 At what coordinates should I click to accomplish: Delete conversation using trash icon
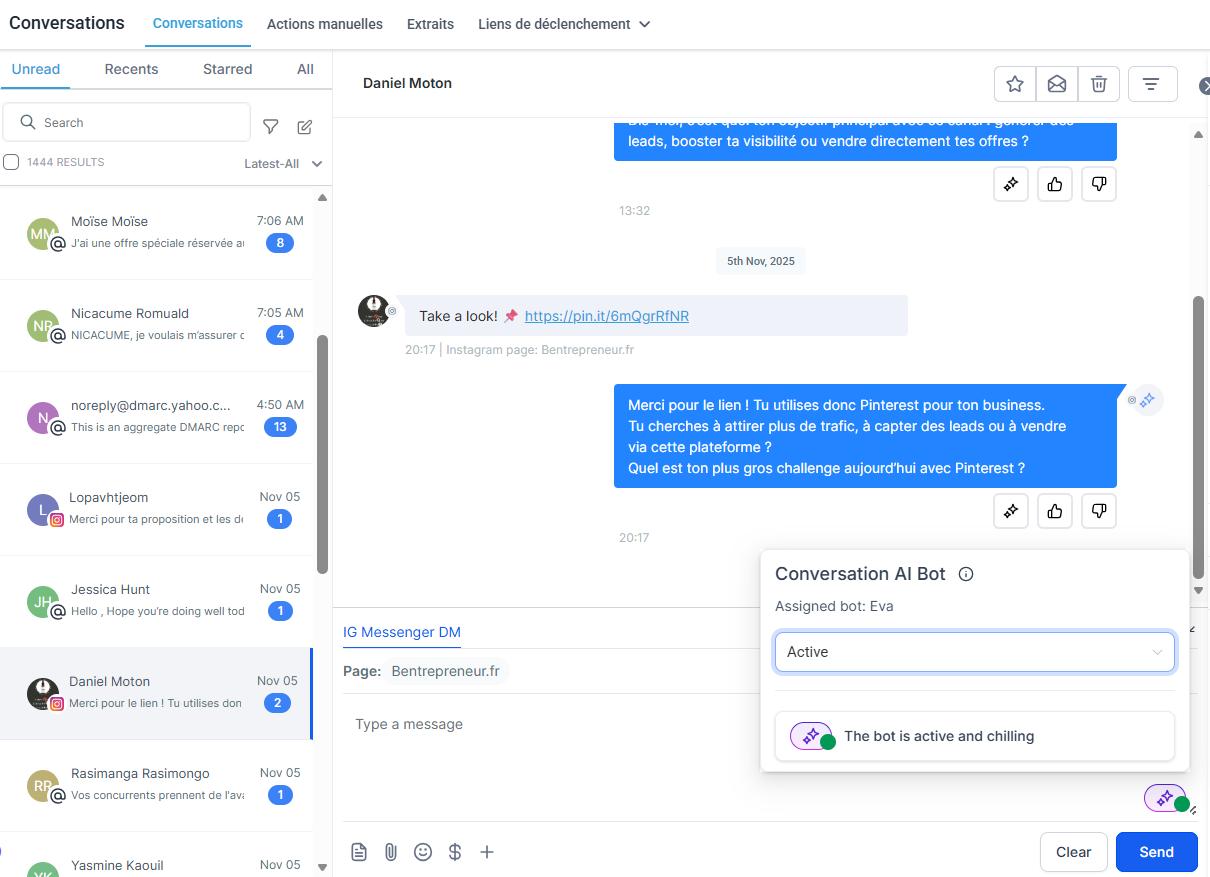1099,85
